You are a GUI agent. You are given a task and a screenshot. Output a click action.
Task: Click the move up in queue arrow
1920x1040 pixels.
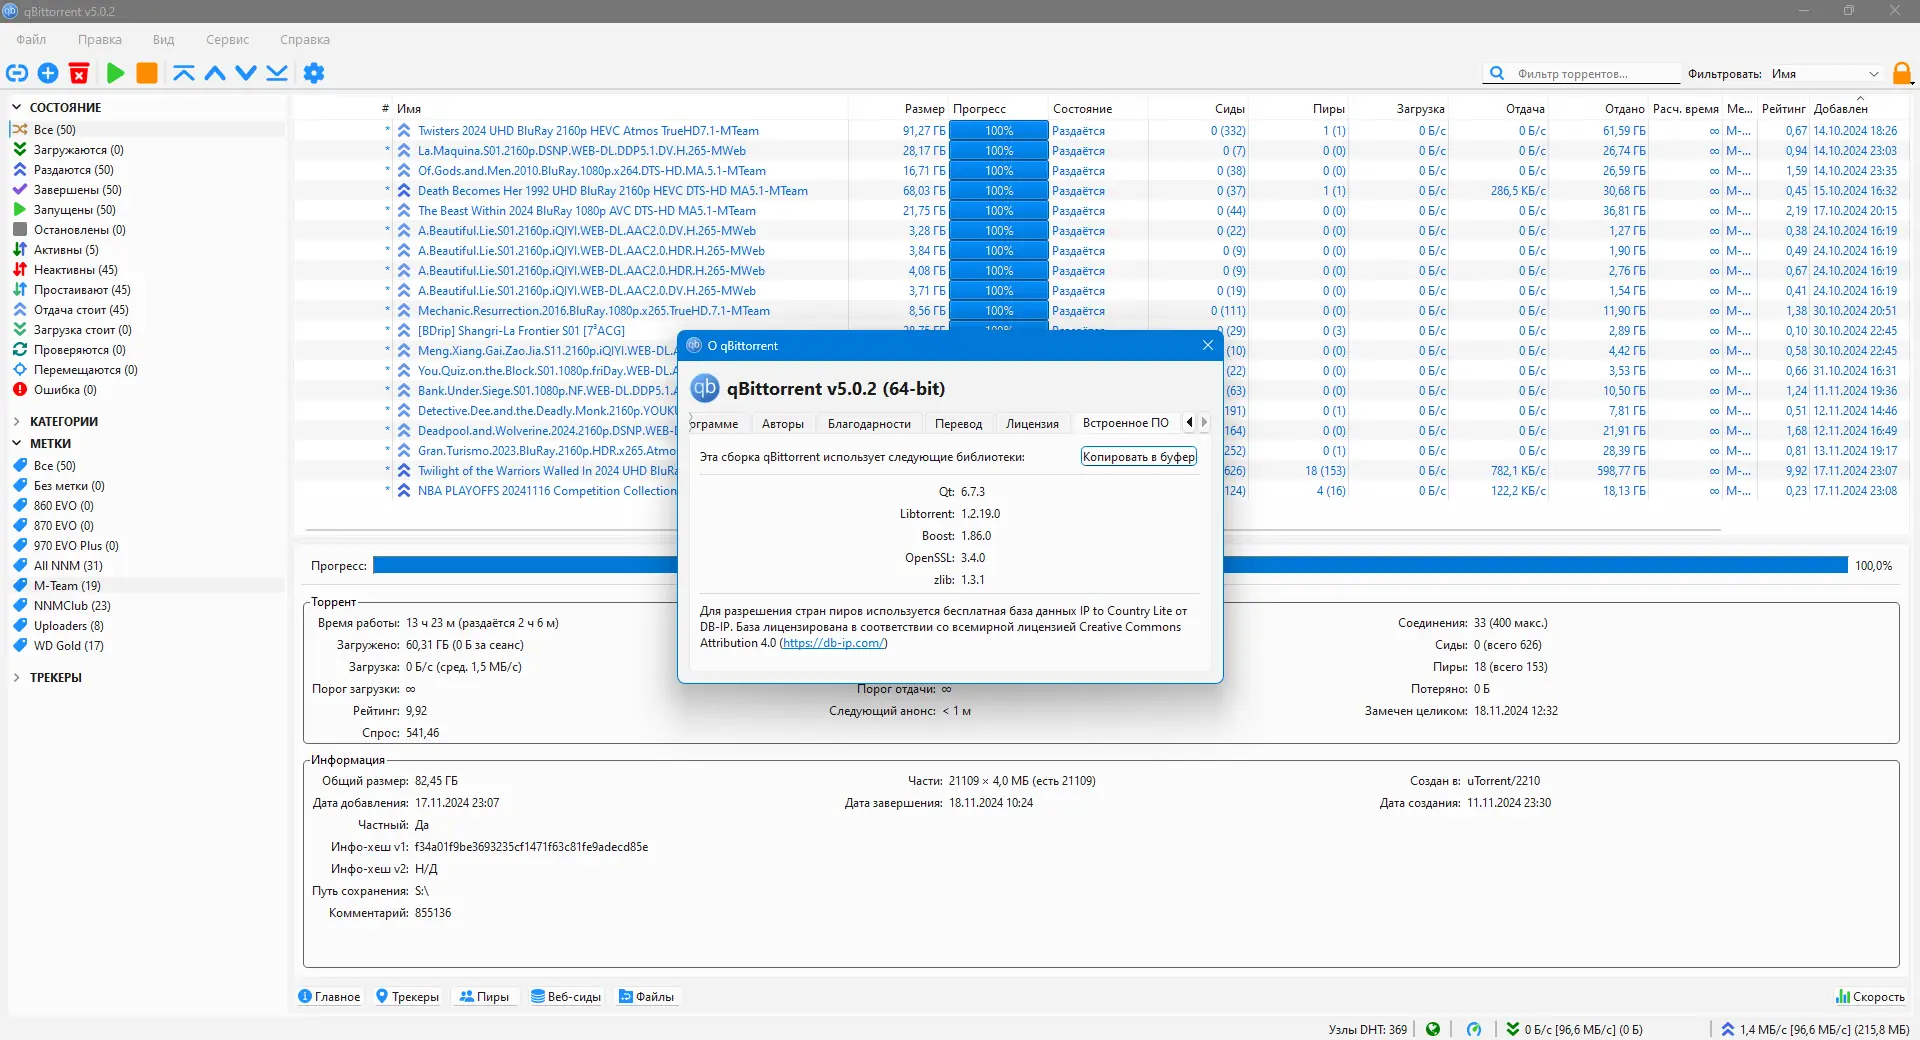tap(215, 73)
